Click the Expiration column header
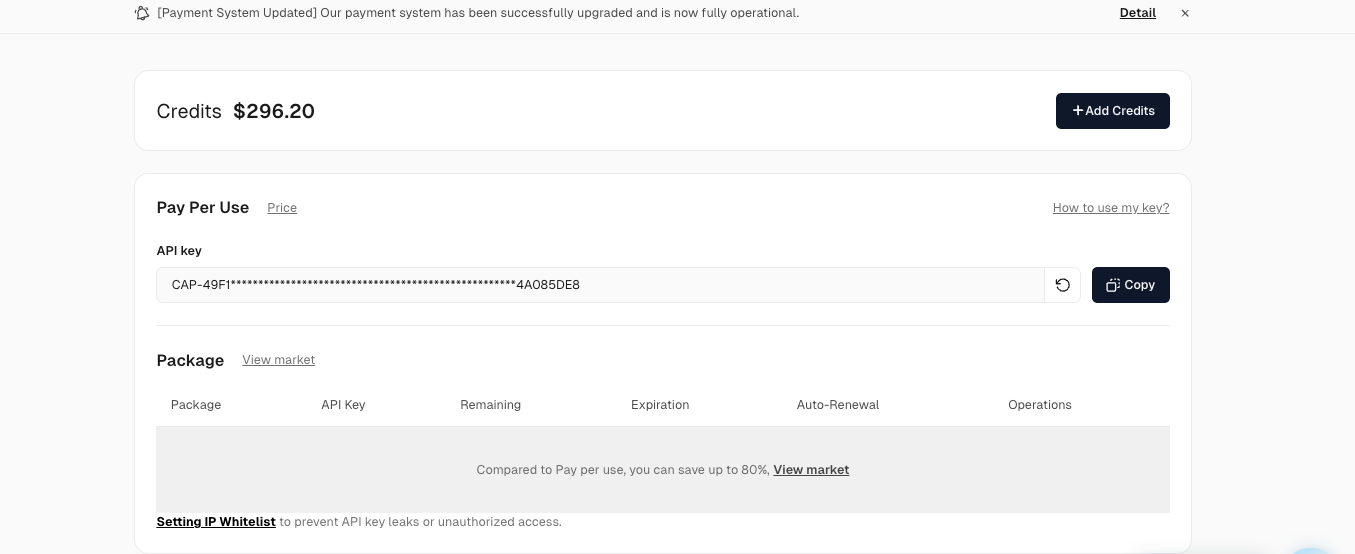Image resolution: width=1355 pixels, height=554 pixels. [x=660, y=405]
